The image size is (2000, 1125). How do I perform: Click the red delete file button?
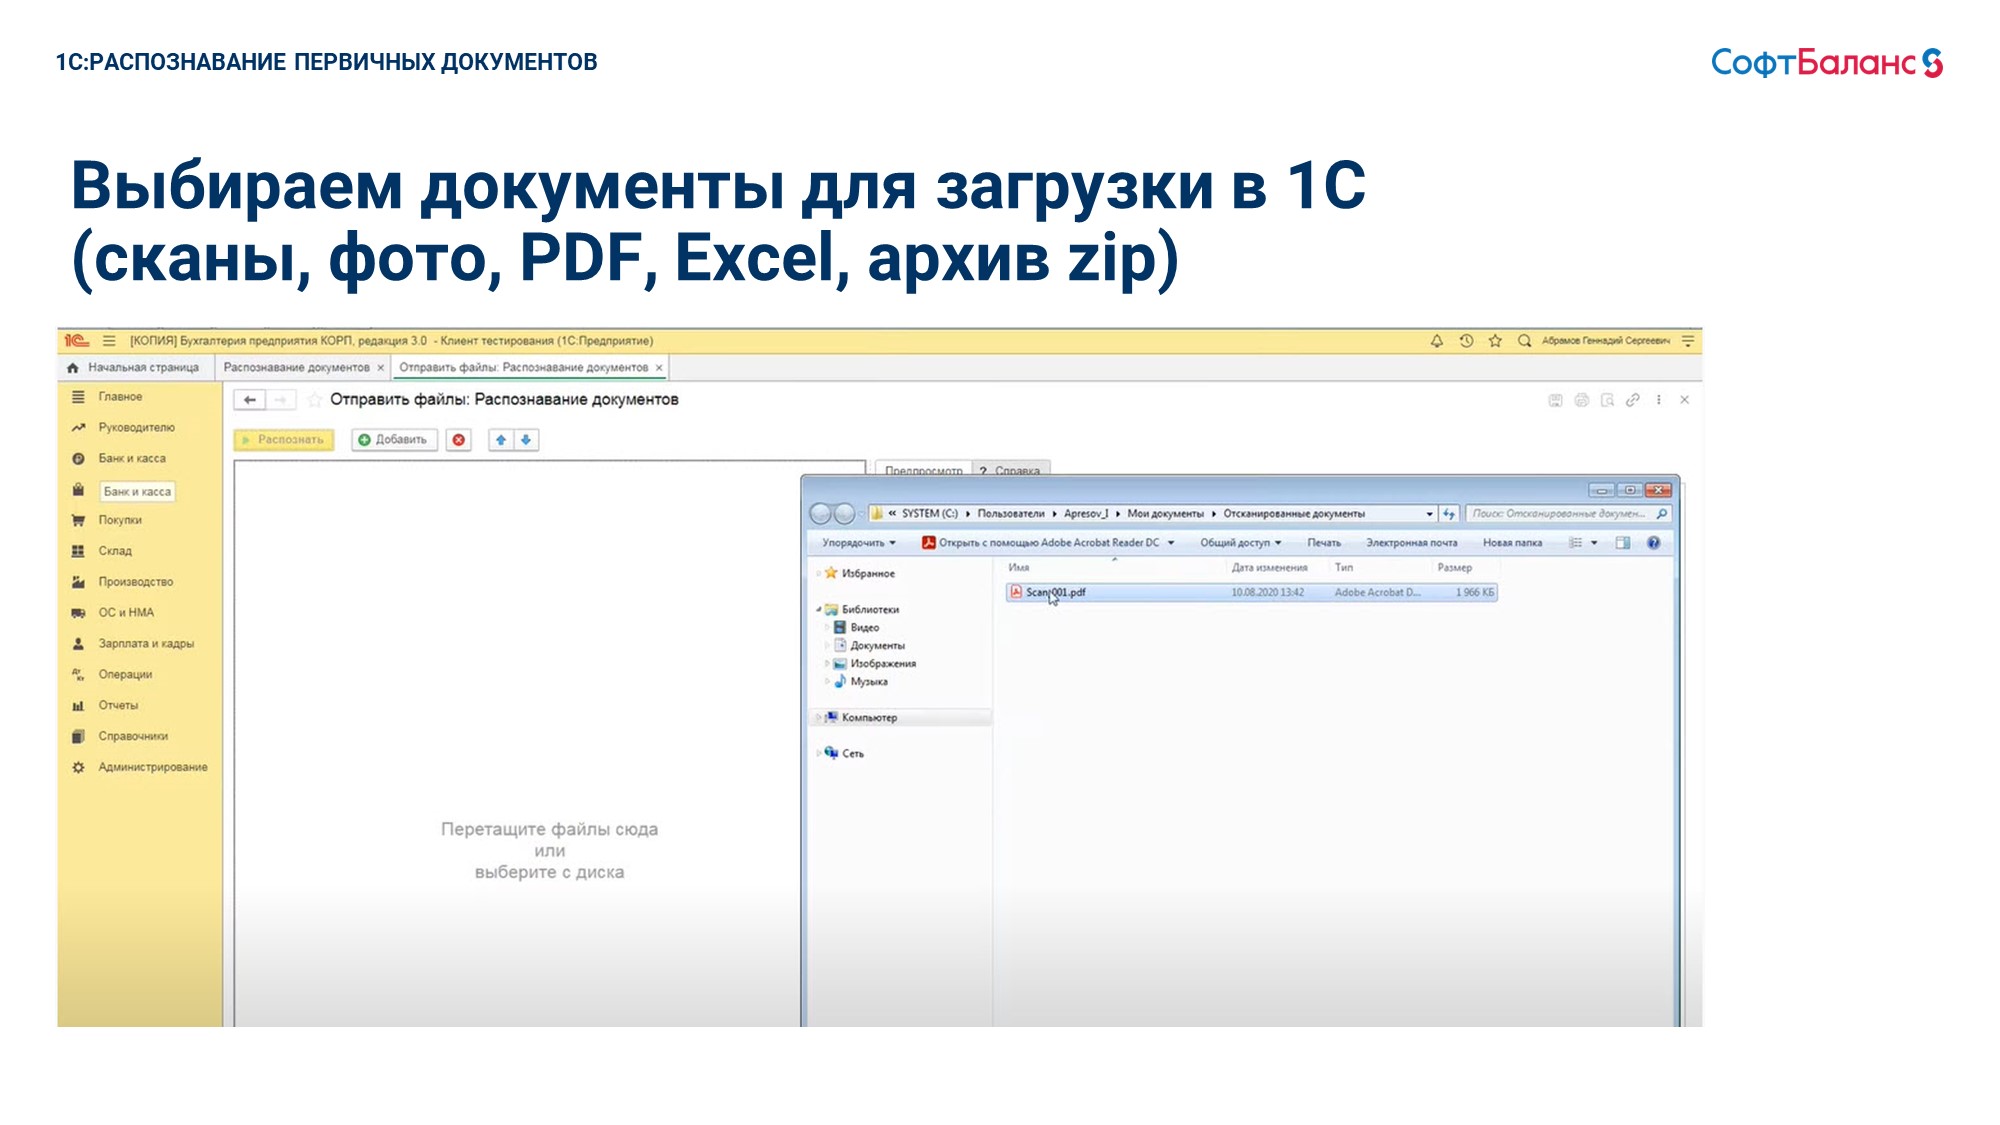pos(459,440)
